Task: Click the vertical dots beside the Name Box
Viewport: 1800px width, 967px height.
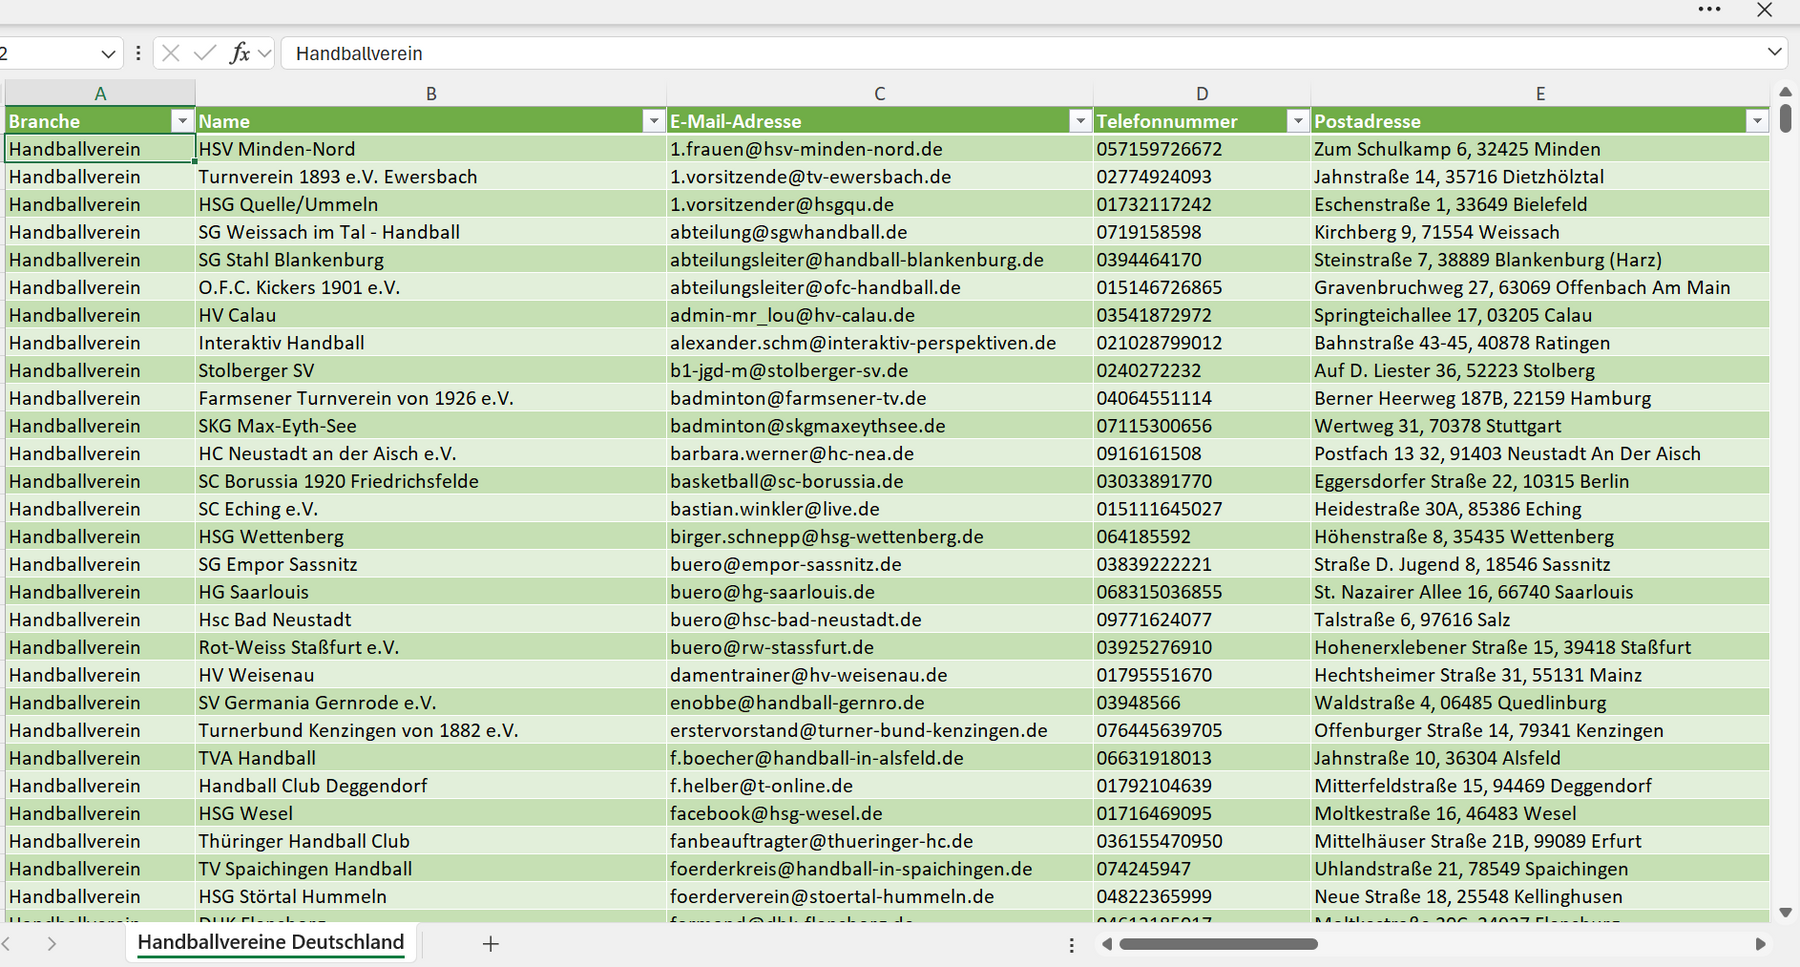Action: (138, 53)
